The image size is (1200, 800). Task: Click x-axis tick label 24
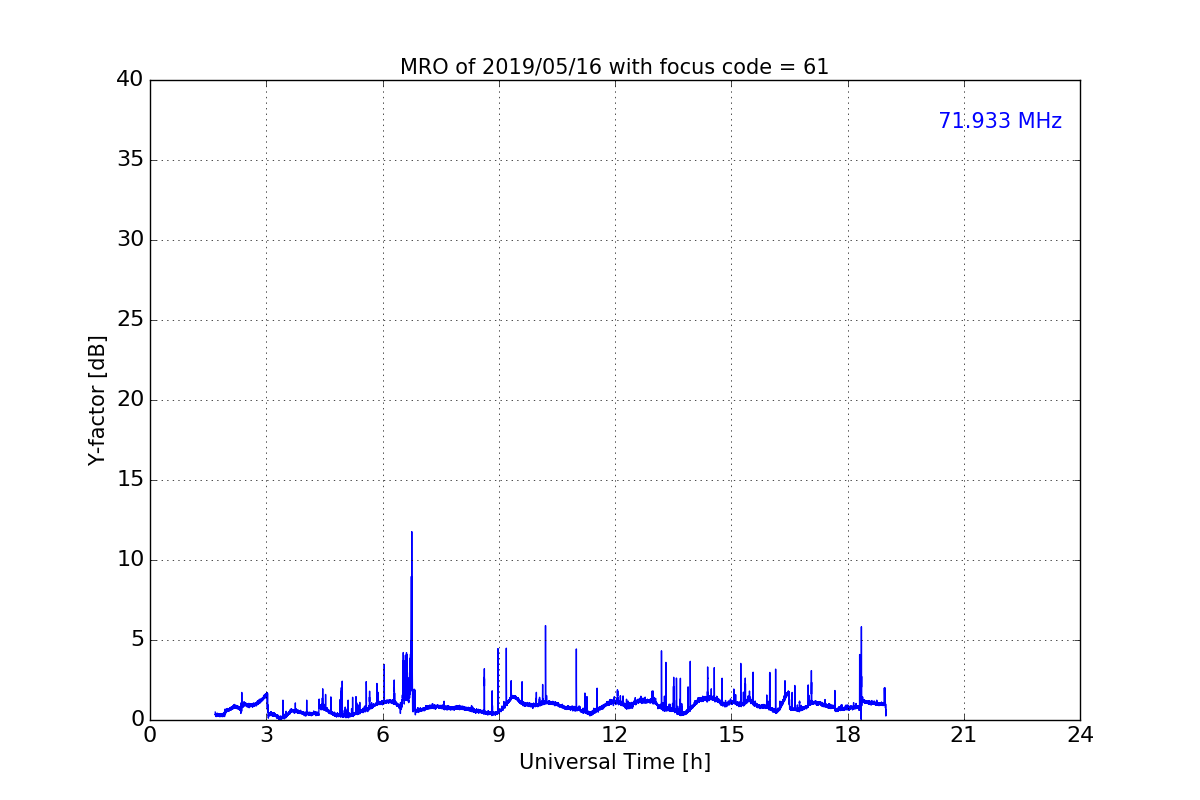coord(1080,735)
